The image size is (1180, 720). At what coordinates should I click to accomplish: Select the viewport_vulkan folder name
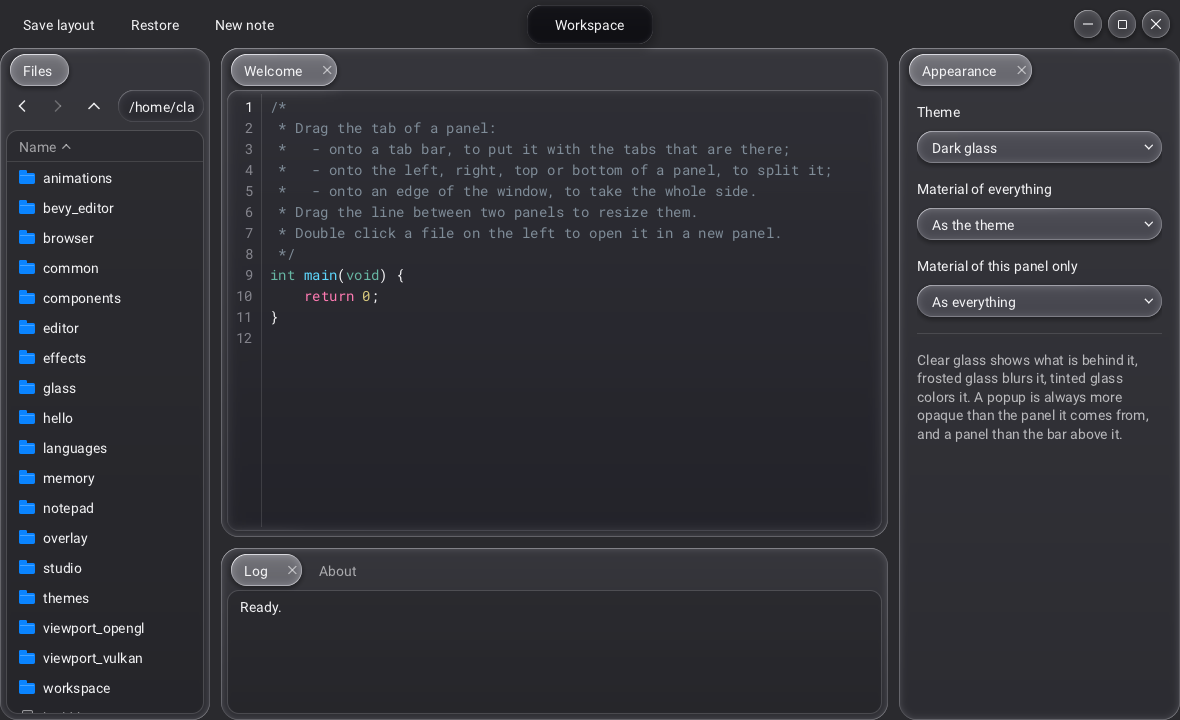tap(93, 658)
